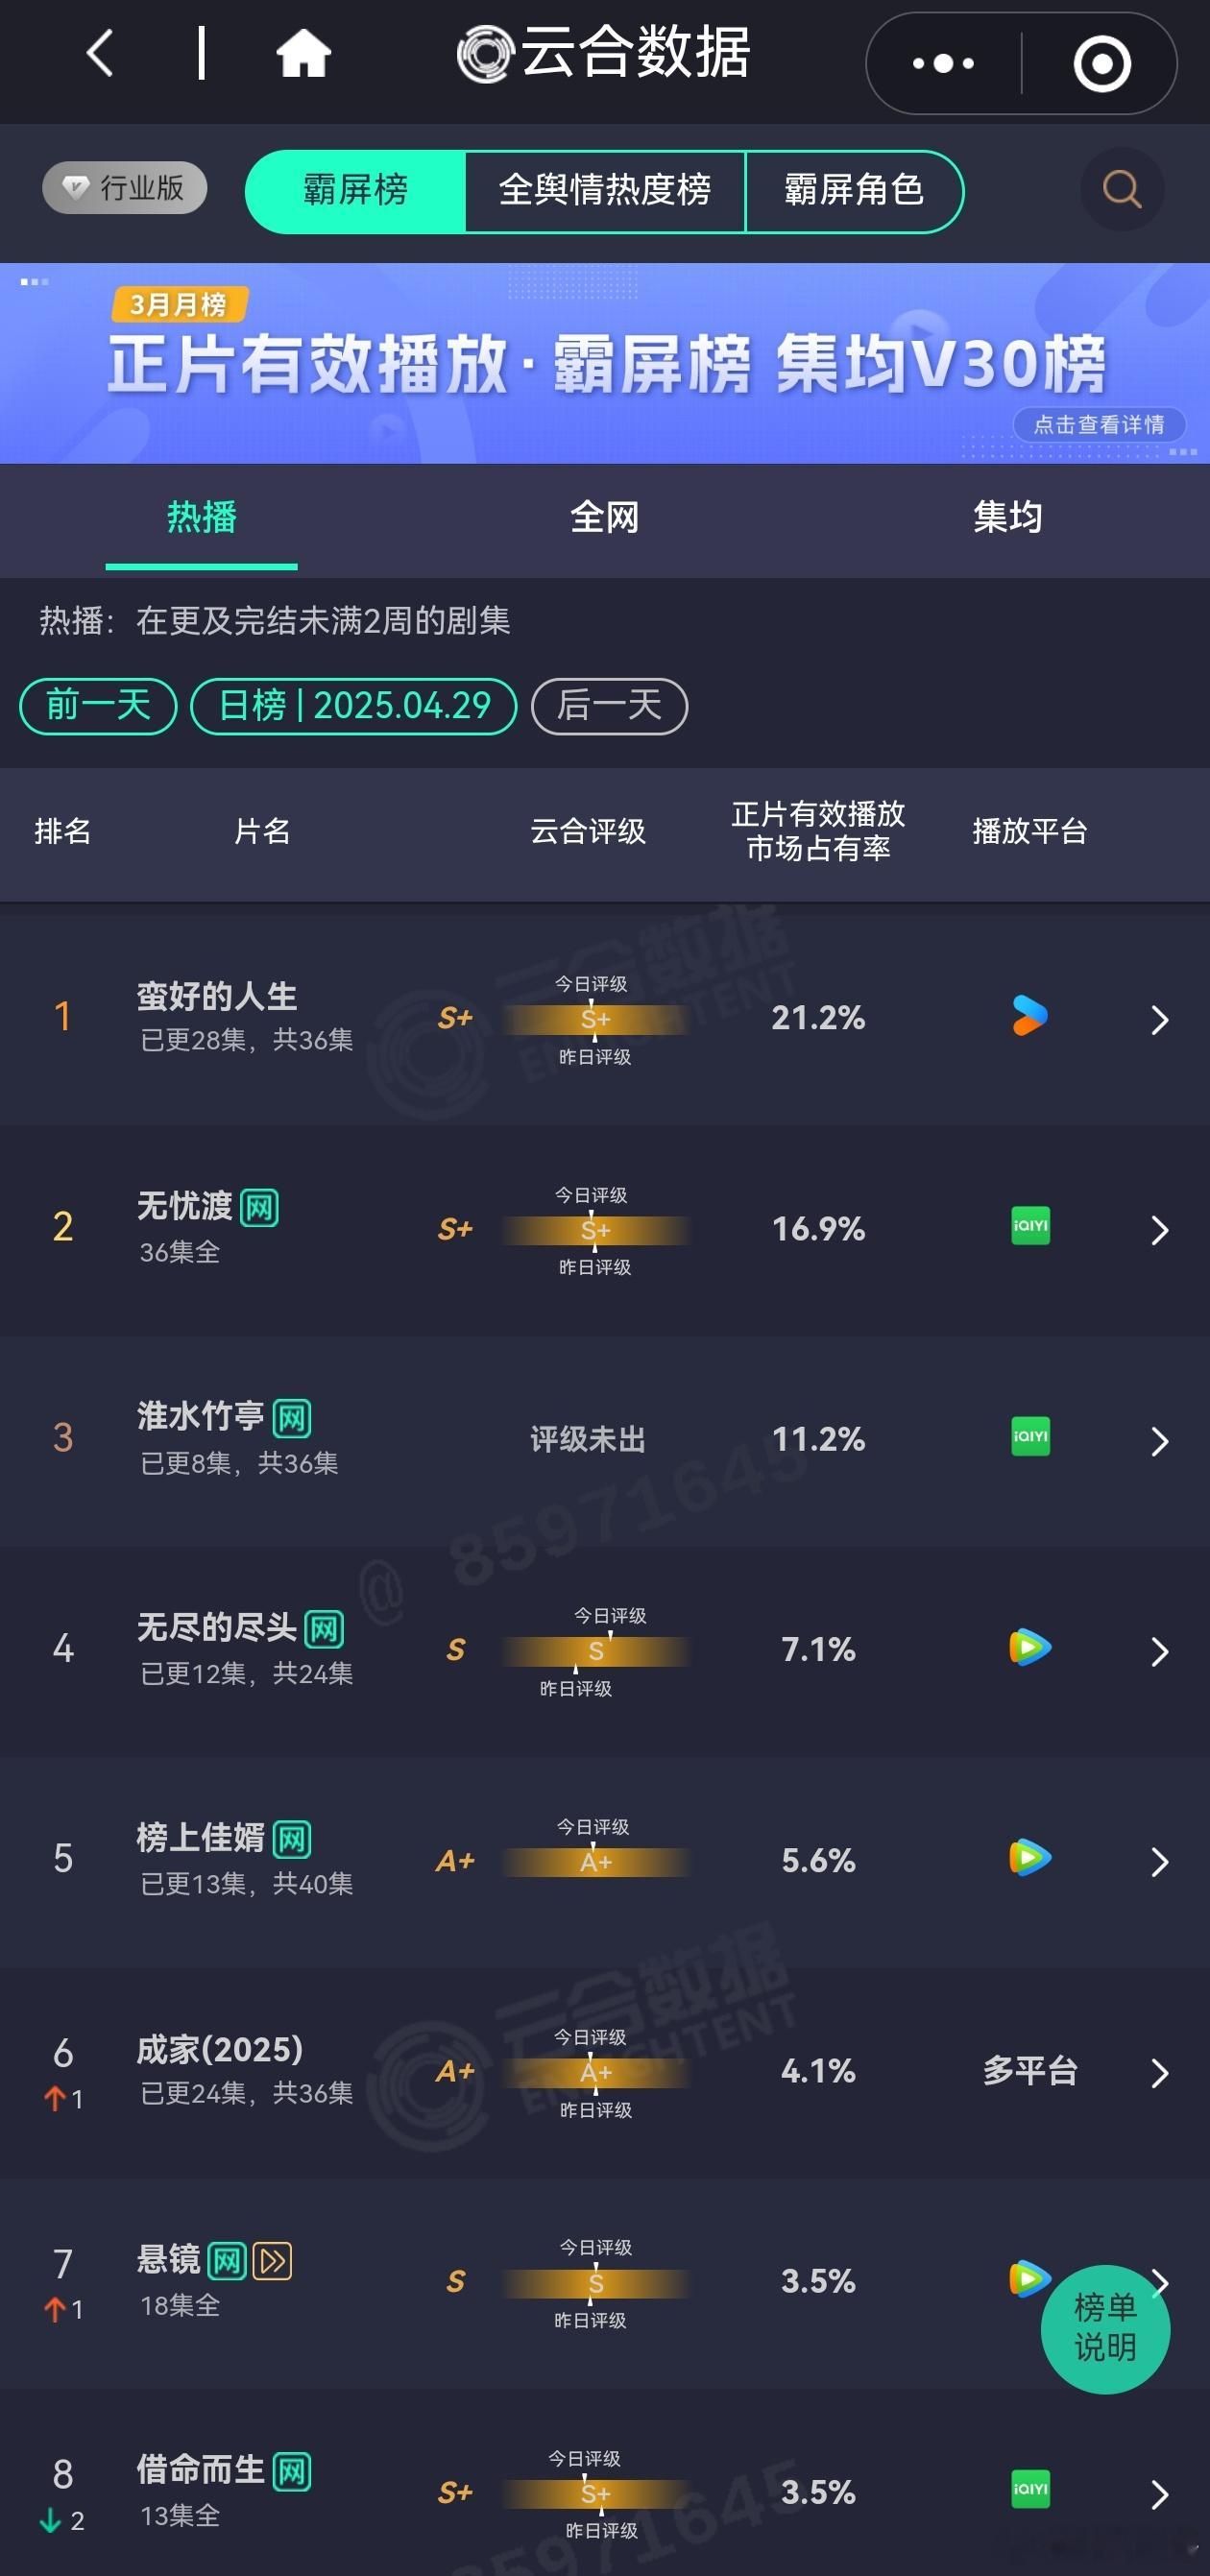Go to 前一天 rankings
1210x2576 pixels.
pyautogui.click(x=98, y=706)
